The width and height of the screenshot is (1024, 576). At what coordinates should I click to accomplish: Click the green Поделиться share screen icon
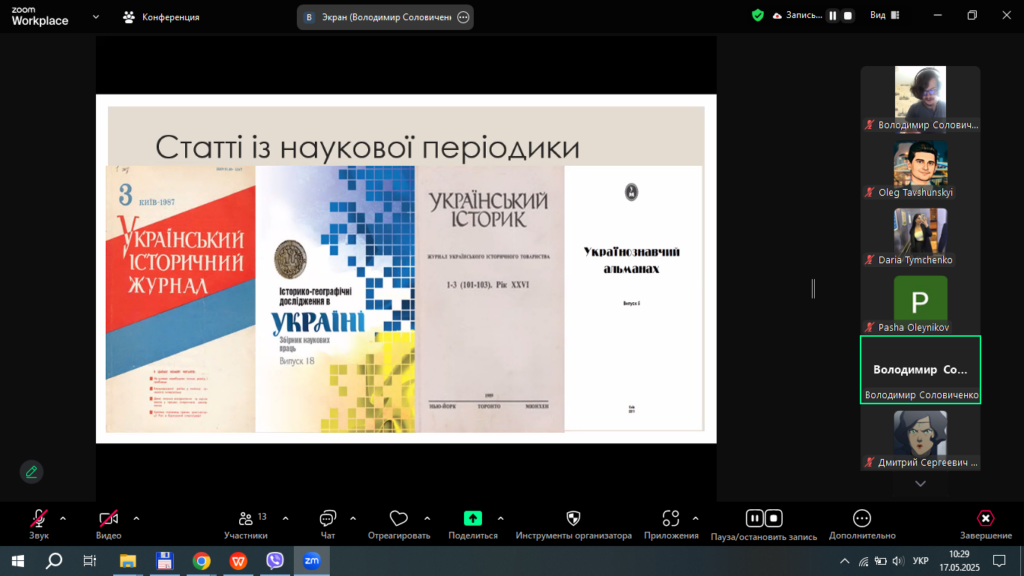(473, 518)
